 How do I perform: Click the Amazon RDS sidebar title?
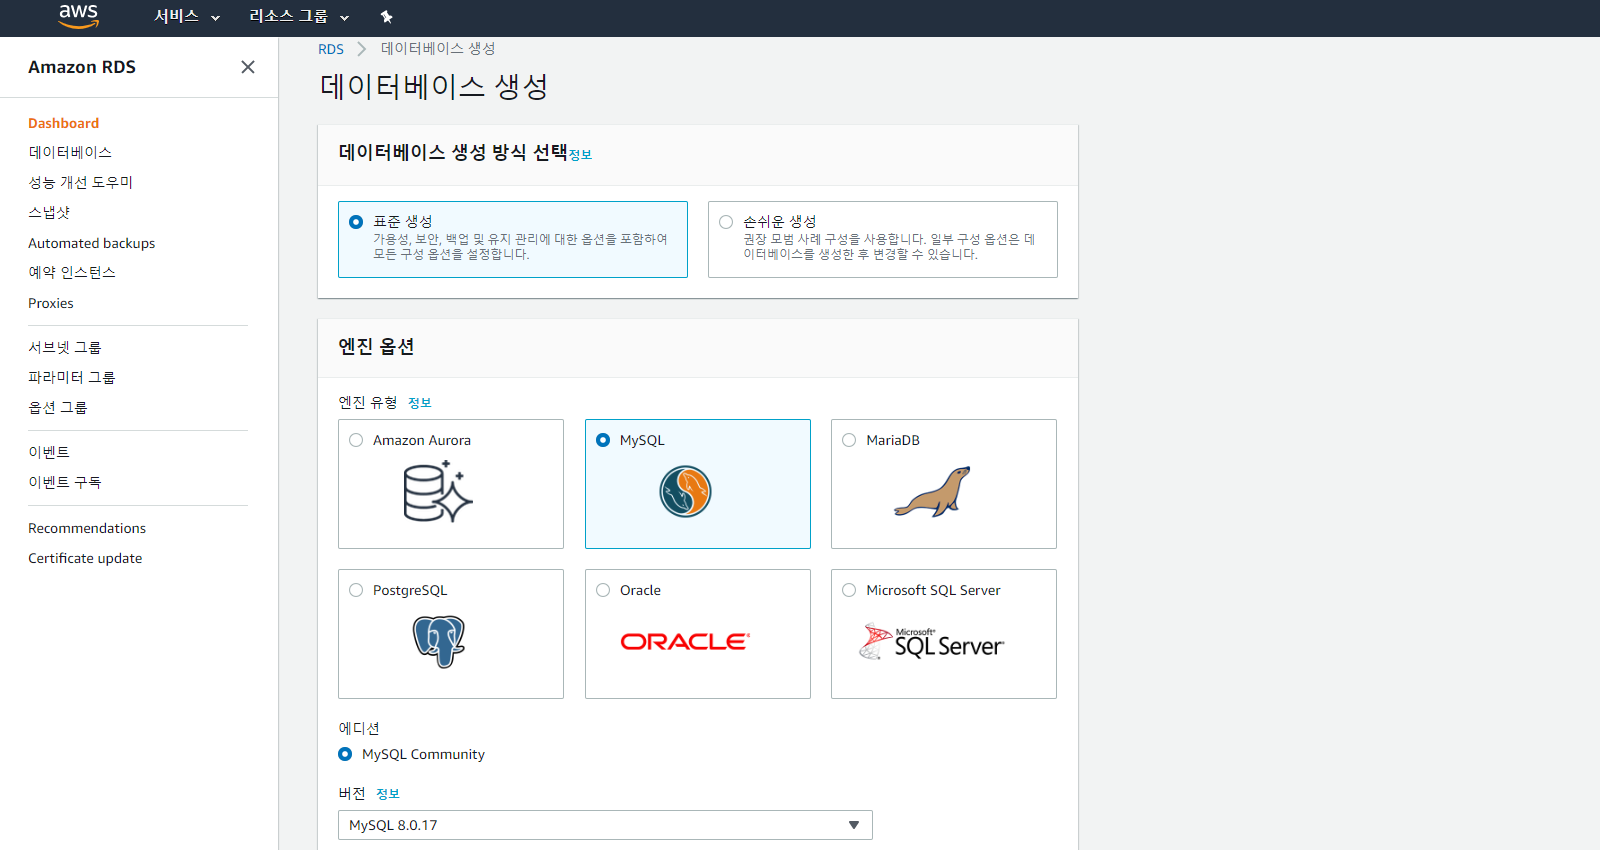point(82,67)
